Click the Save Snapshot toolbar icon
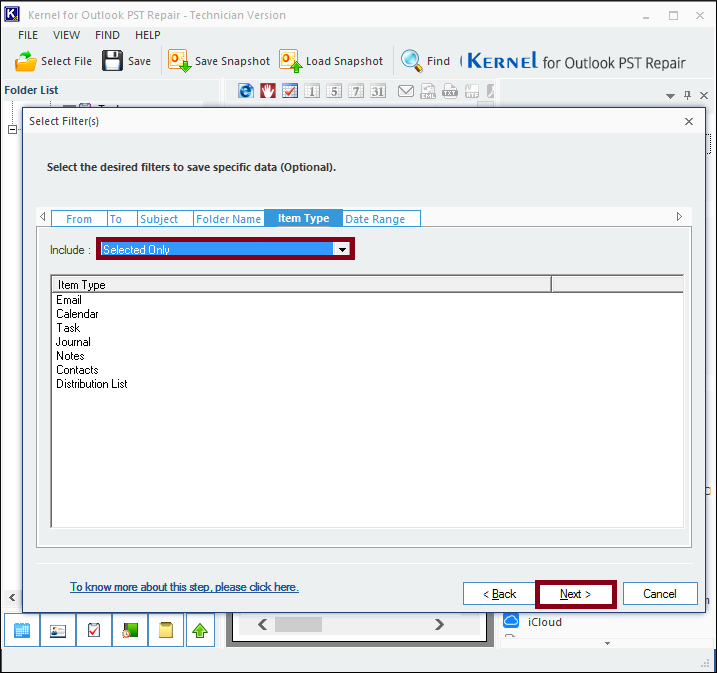Image resolution: width=717 pixels, height=673 pixels. pos(179,61)
